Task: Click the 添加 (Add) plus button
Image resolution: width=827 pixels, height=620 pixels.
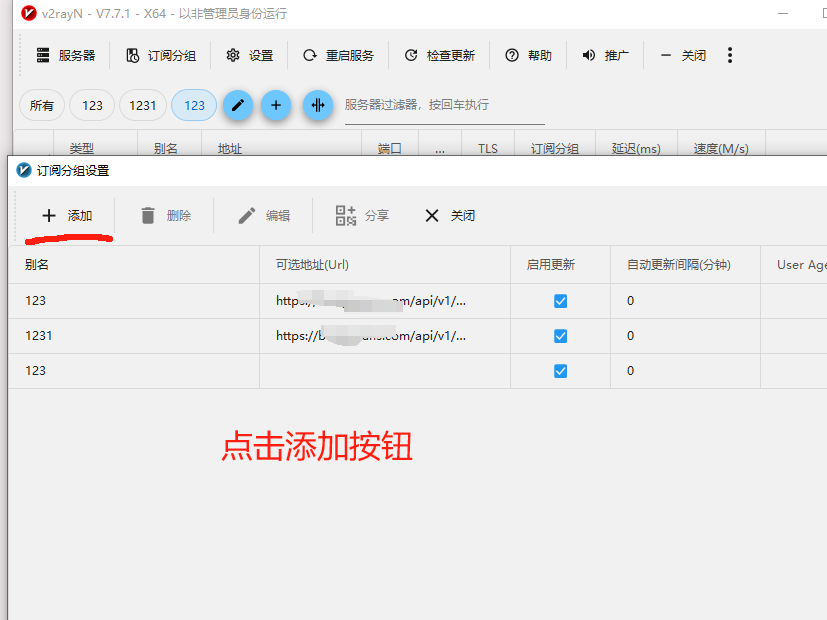Action: point(67,216)
